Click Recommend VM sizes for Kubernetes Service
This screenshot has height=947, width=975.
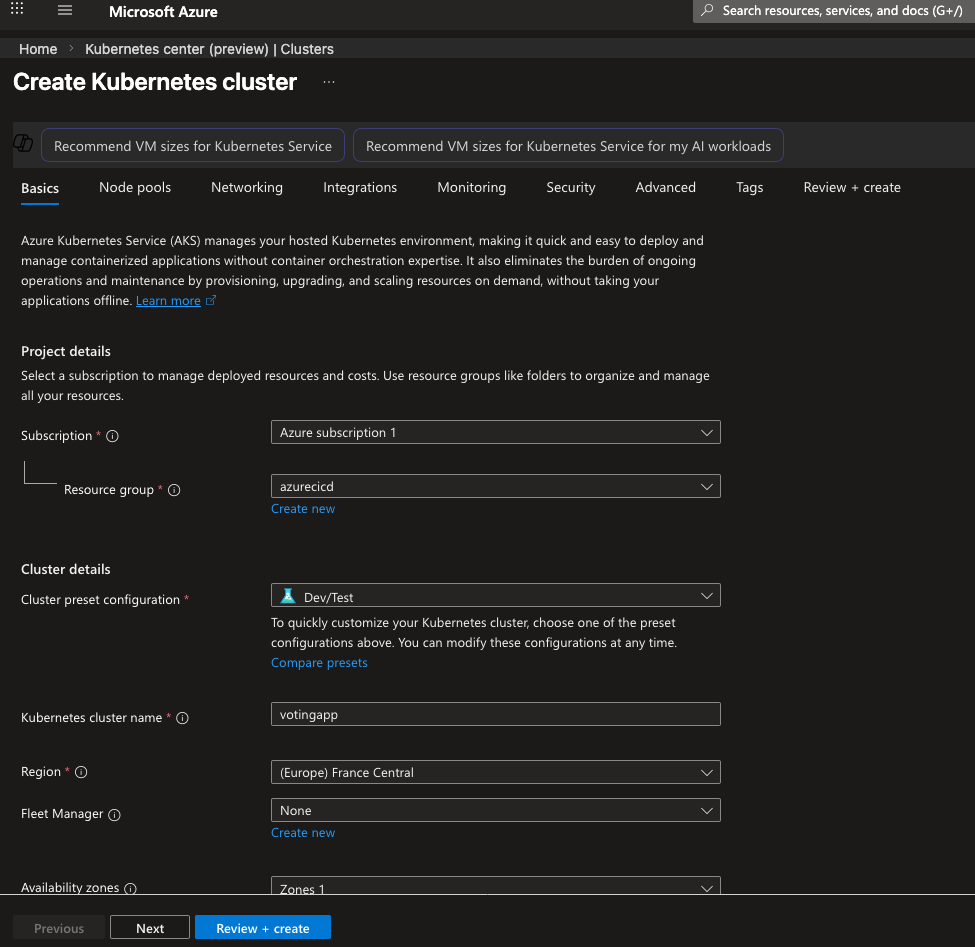(x=193, y=146)
